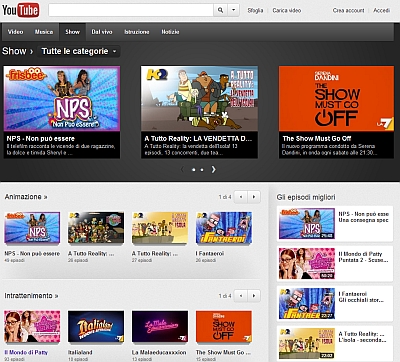Viewport: 400px width, 362px height.
Task: Open the featured A Tutto Reality thumbnail
Action: tap(199, 98)
